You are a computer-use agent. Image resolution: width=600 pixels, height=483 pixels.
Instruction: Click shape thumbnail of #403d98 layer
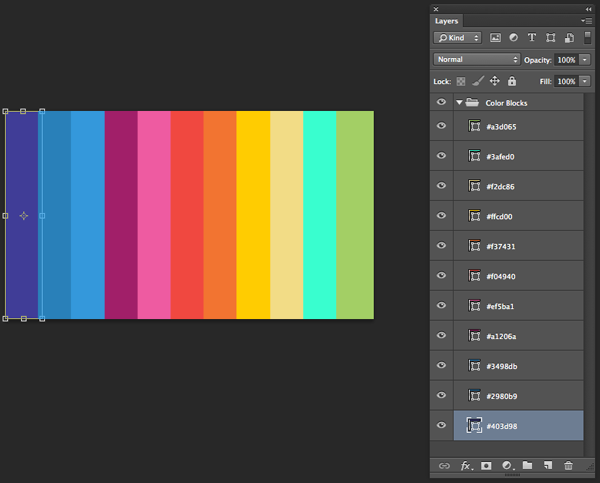pos(474,425)
